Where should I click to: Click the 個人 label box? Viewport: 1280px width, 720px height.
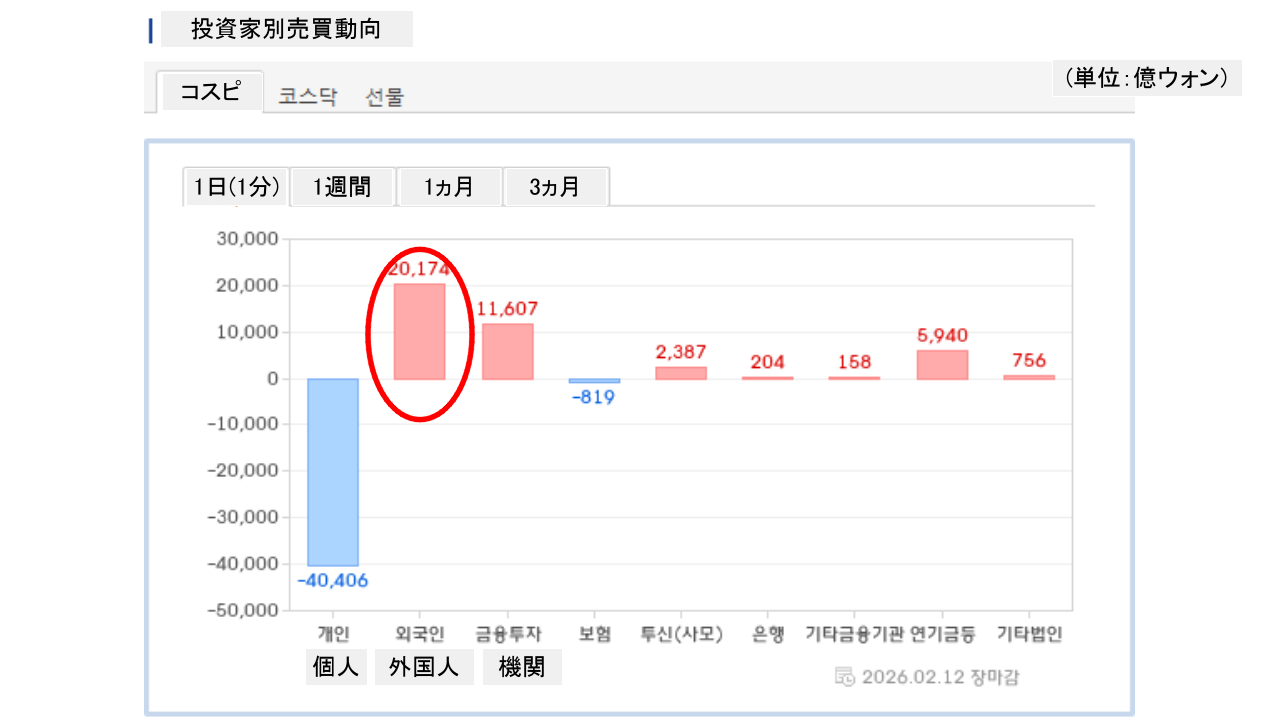tap(336, 668)
